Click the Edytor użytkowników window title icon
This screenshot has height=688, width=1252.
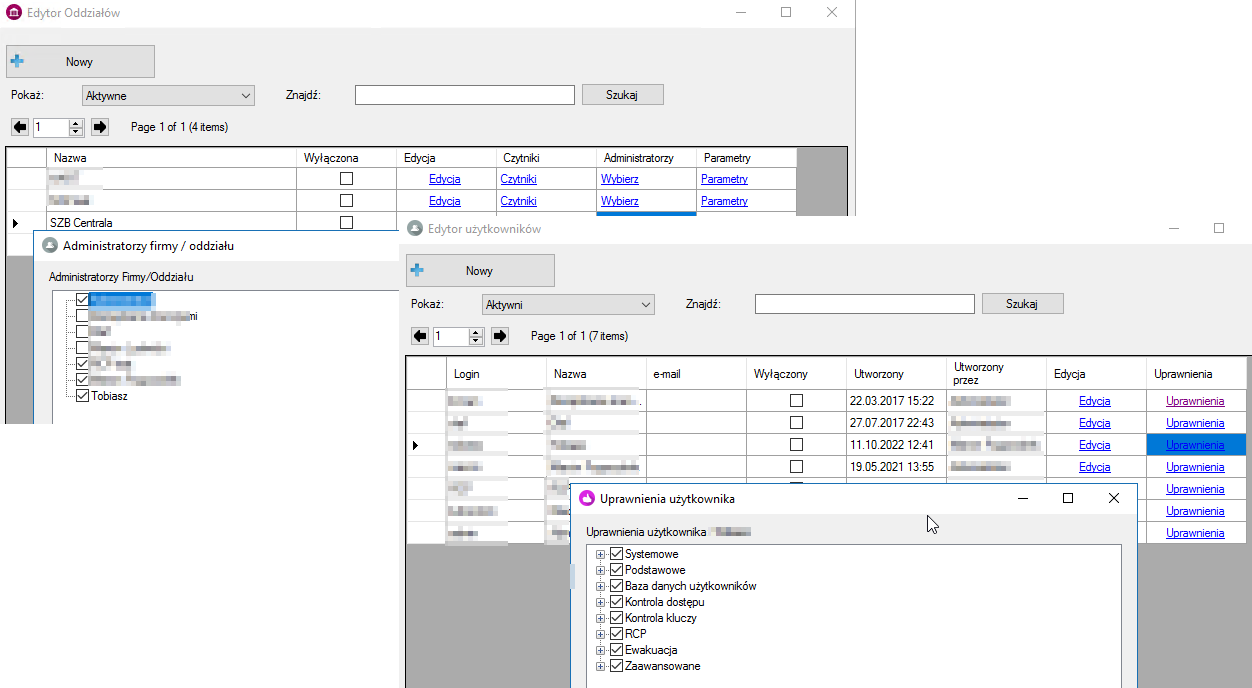point(414,229)
